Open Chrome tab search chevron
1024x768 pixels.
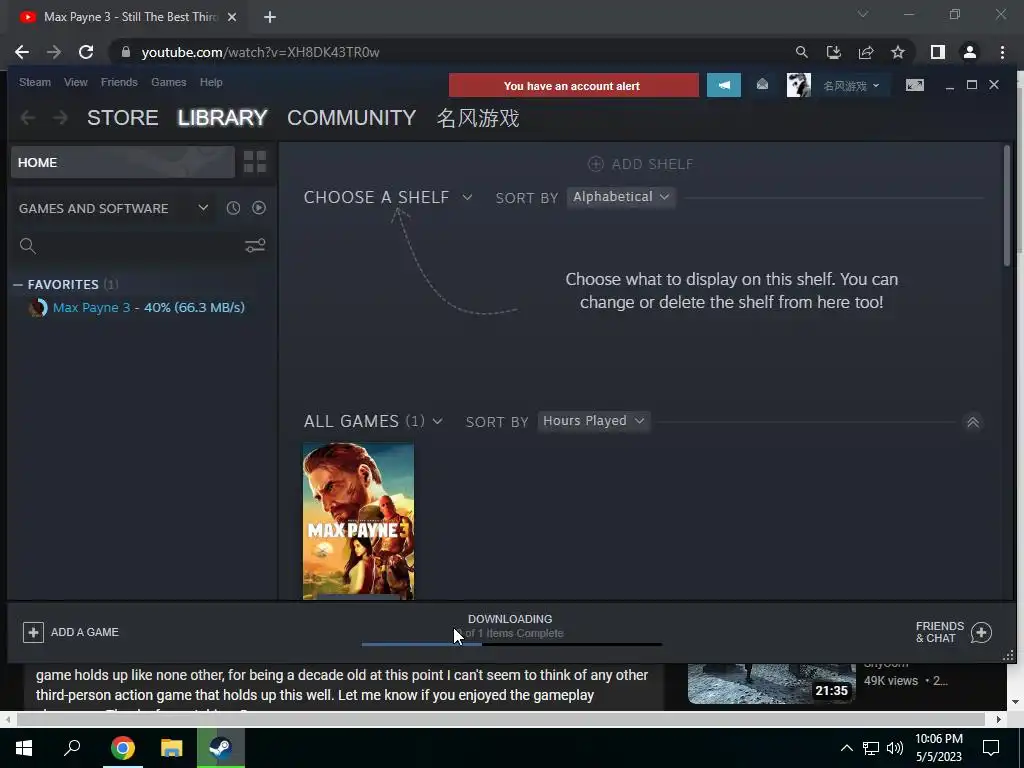[x=863, y=14]
